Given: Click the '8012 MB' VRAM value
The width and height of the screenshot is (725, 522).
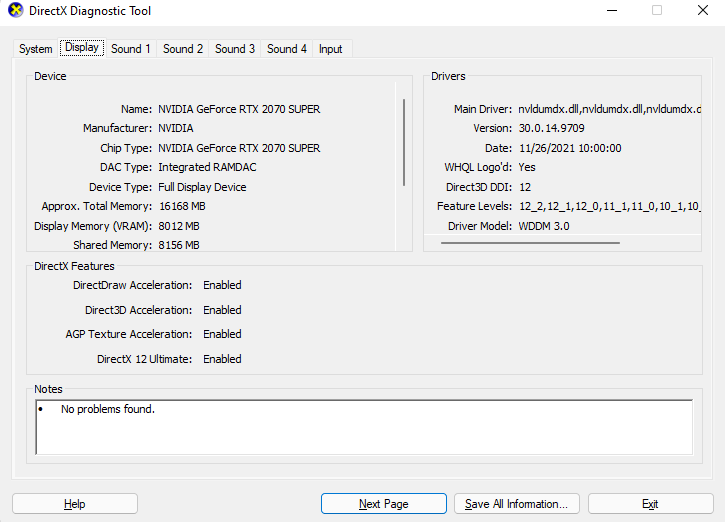Looking at the screenshot, I should coord(179,226).
